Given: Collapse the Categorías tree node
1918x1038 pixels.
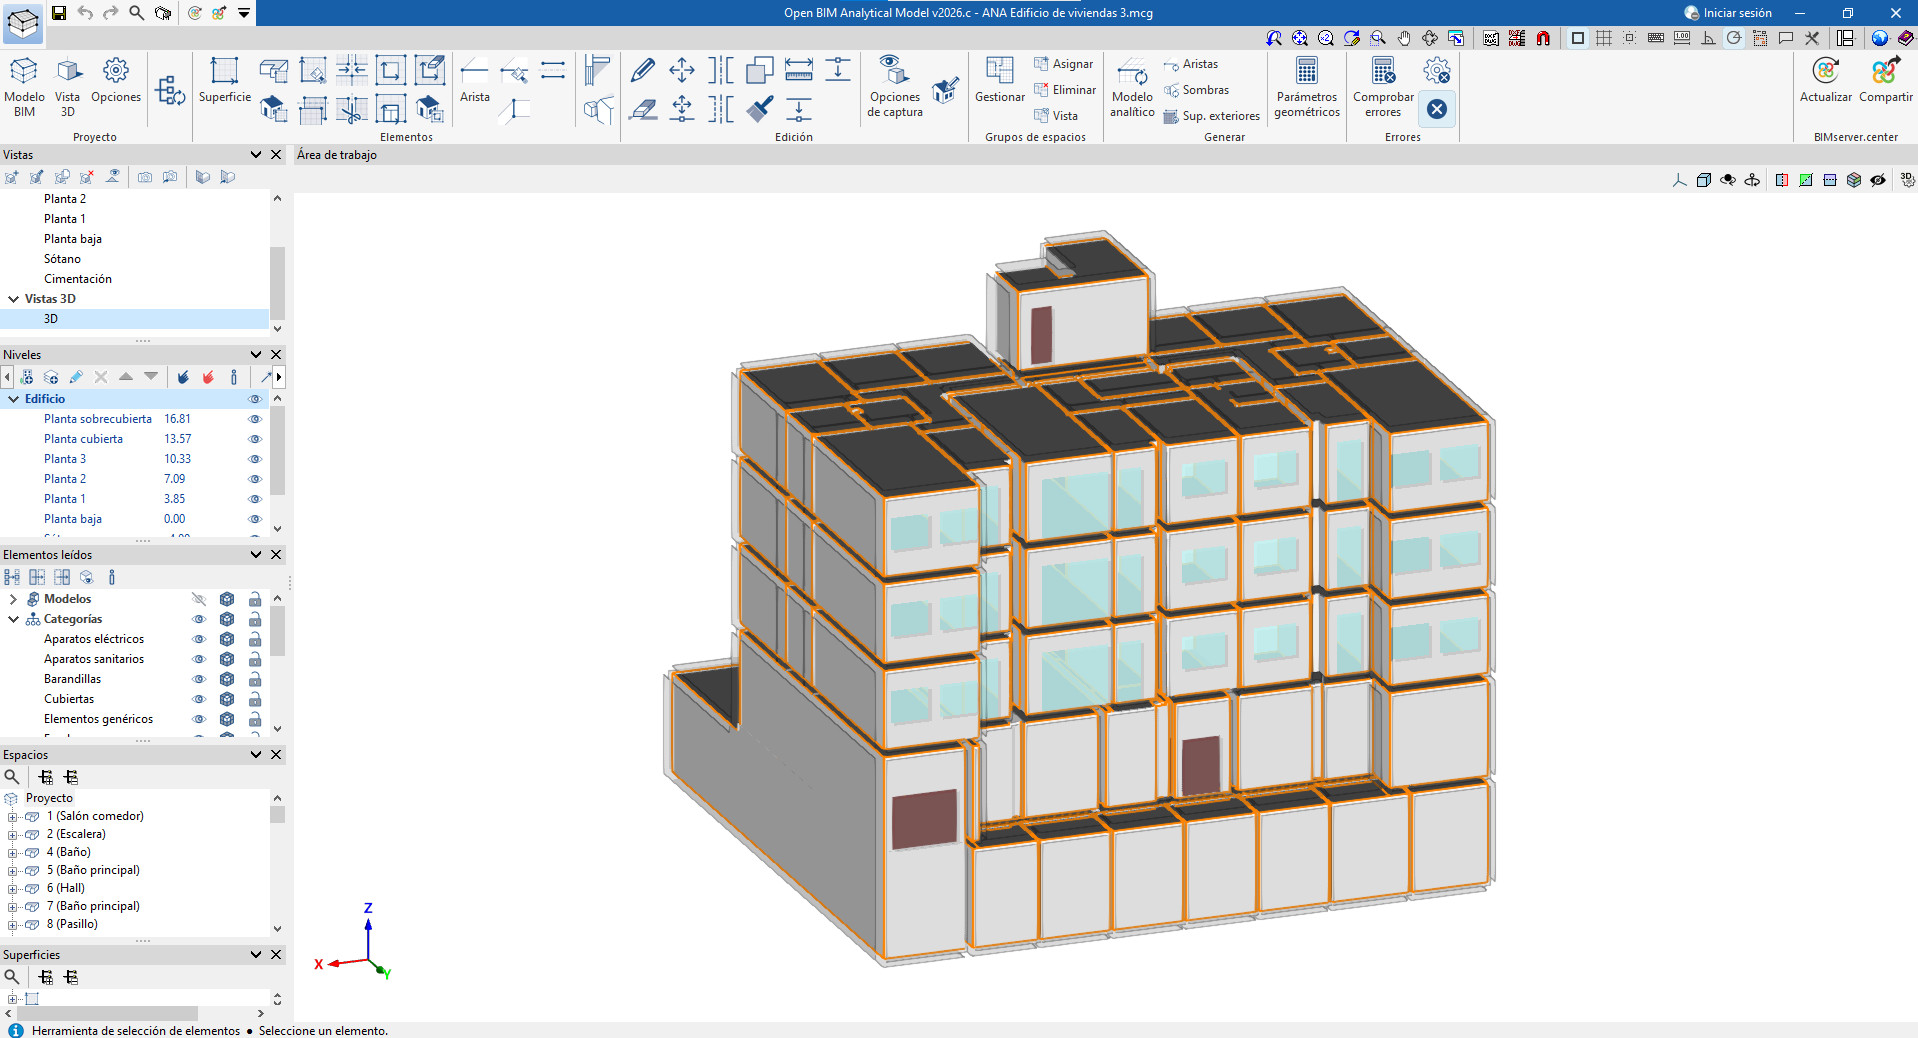Looking at the screenshot, I should point(14,619).
